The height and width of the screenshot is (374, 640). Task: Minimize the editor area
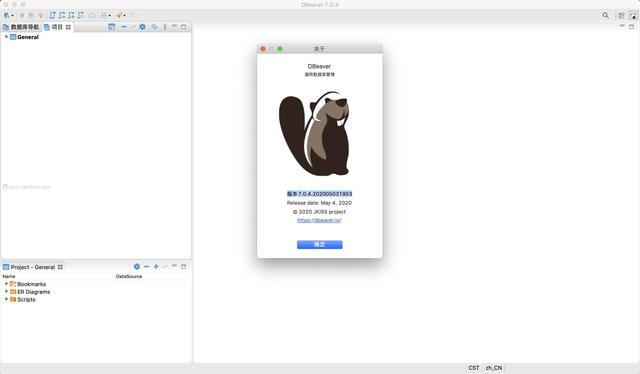[x=622, y=26]
